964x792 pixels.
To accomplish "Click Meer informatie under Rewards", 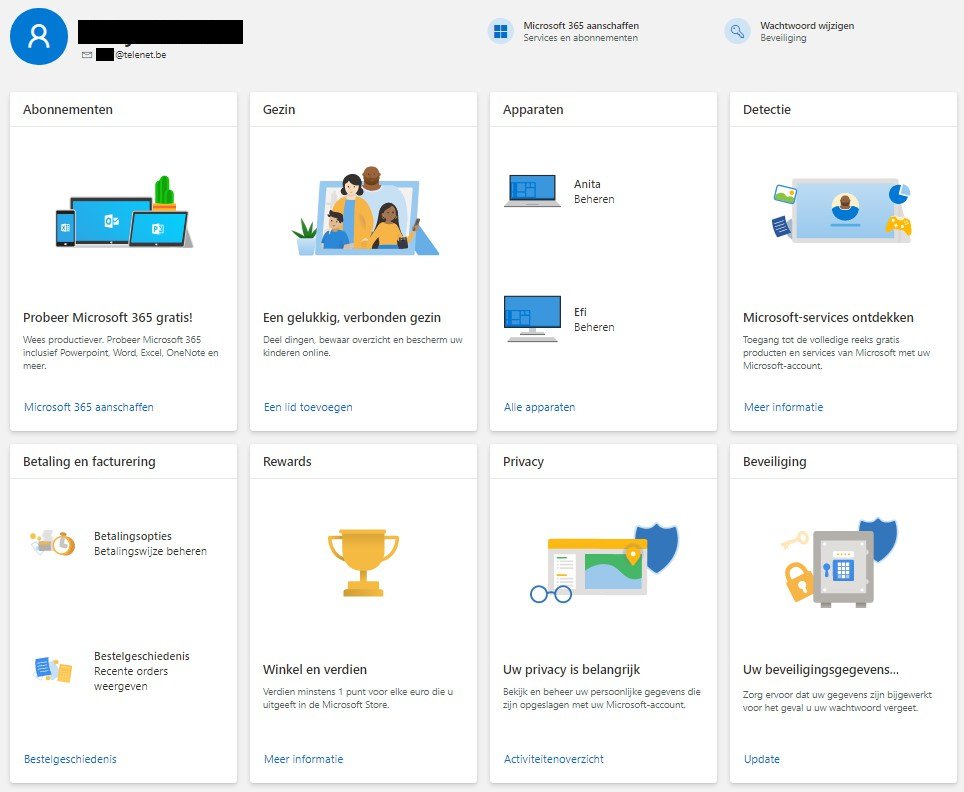I will (x=304, y=759).
